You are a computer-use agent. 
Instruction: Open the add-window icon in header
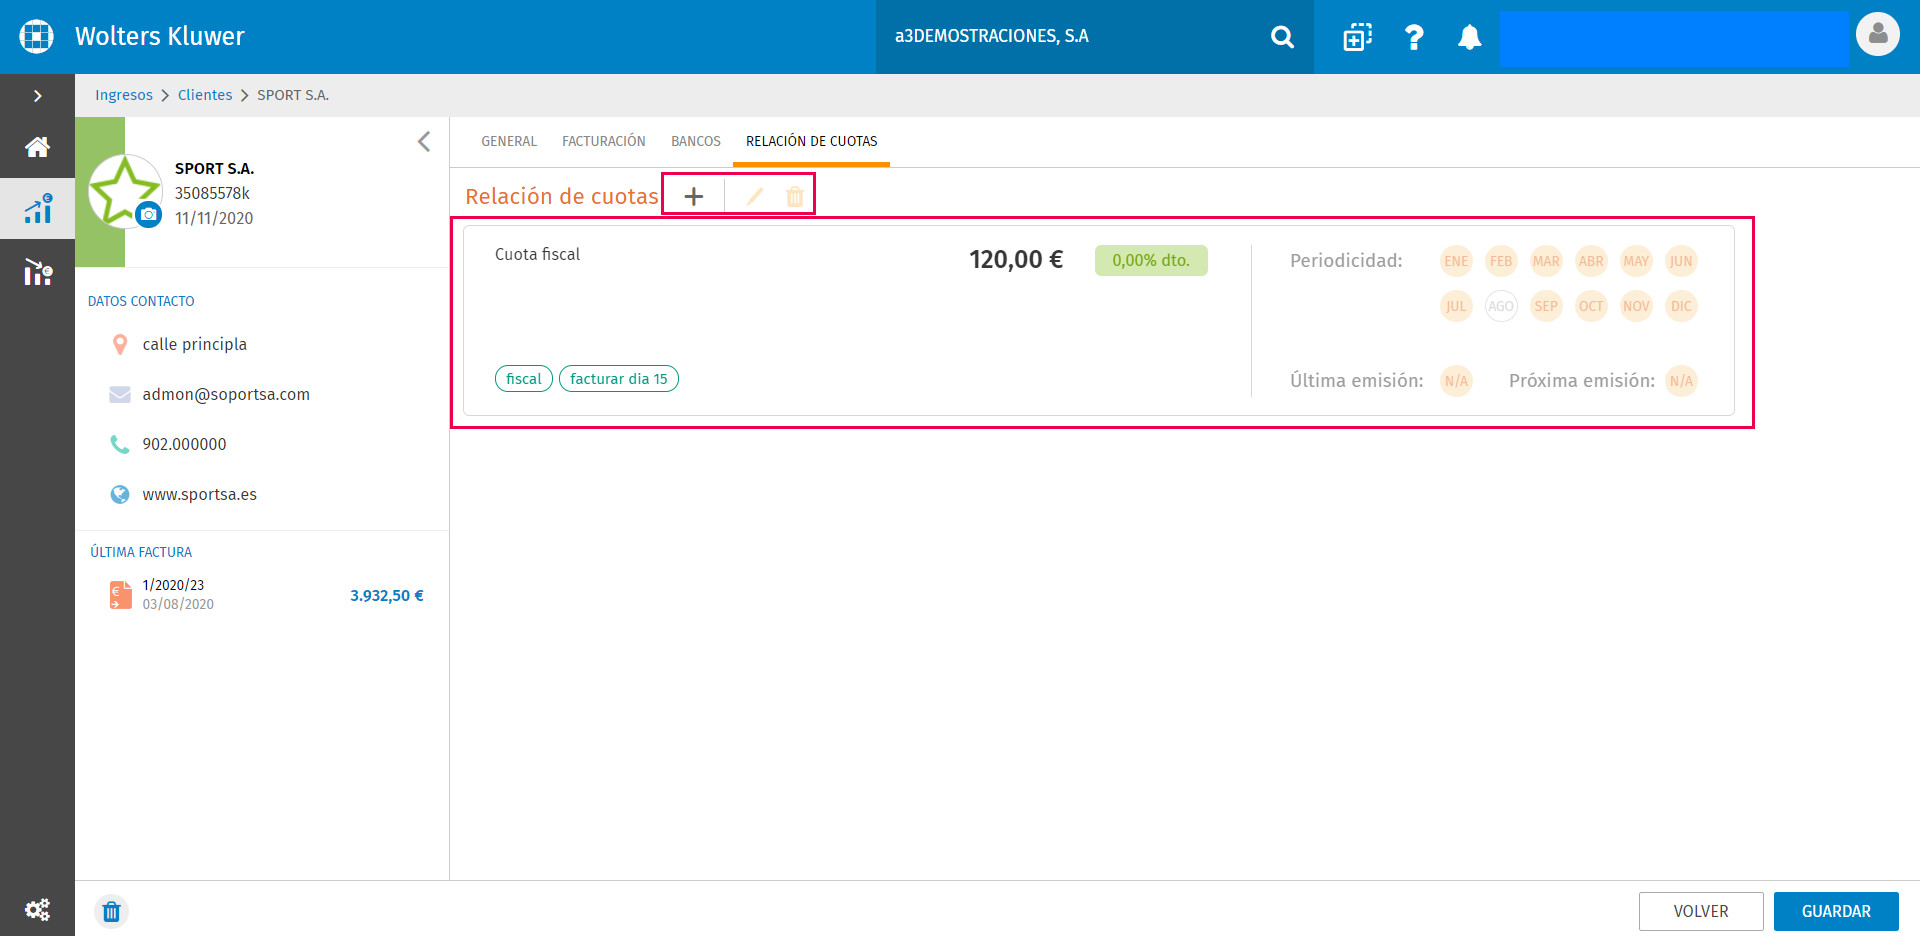(1357, 37)
